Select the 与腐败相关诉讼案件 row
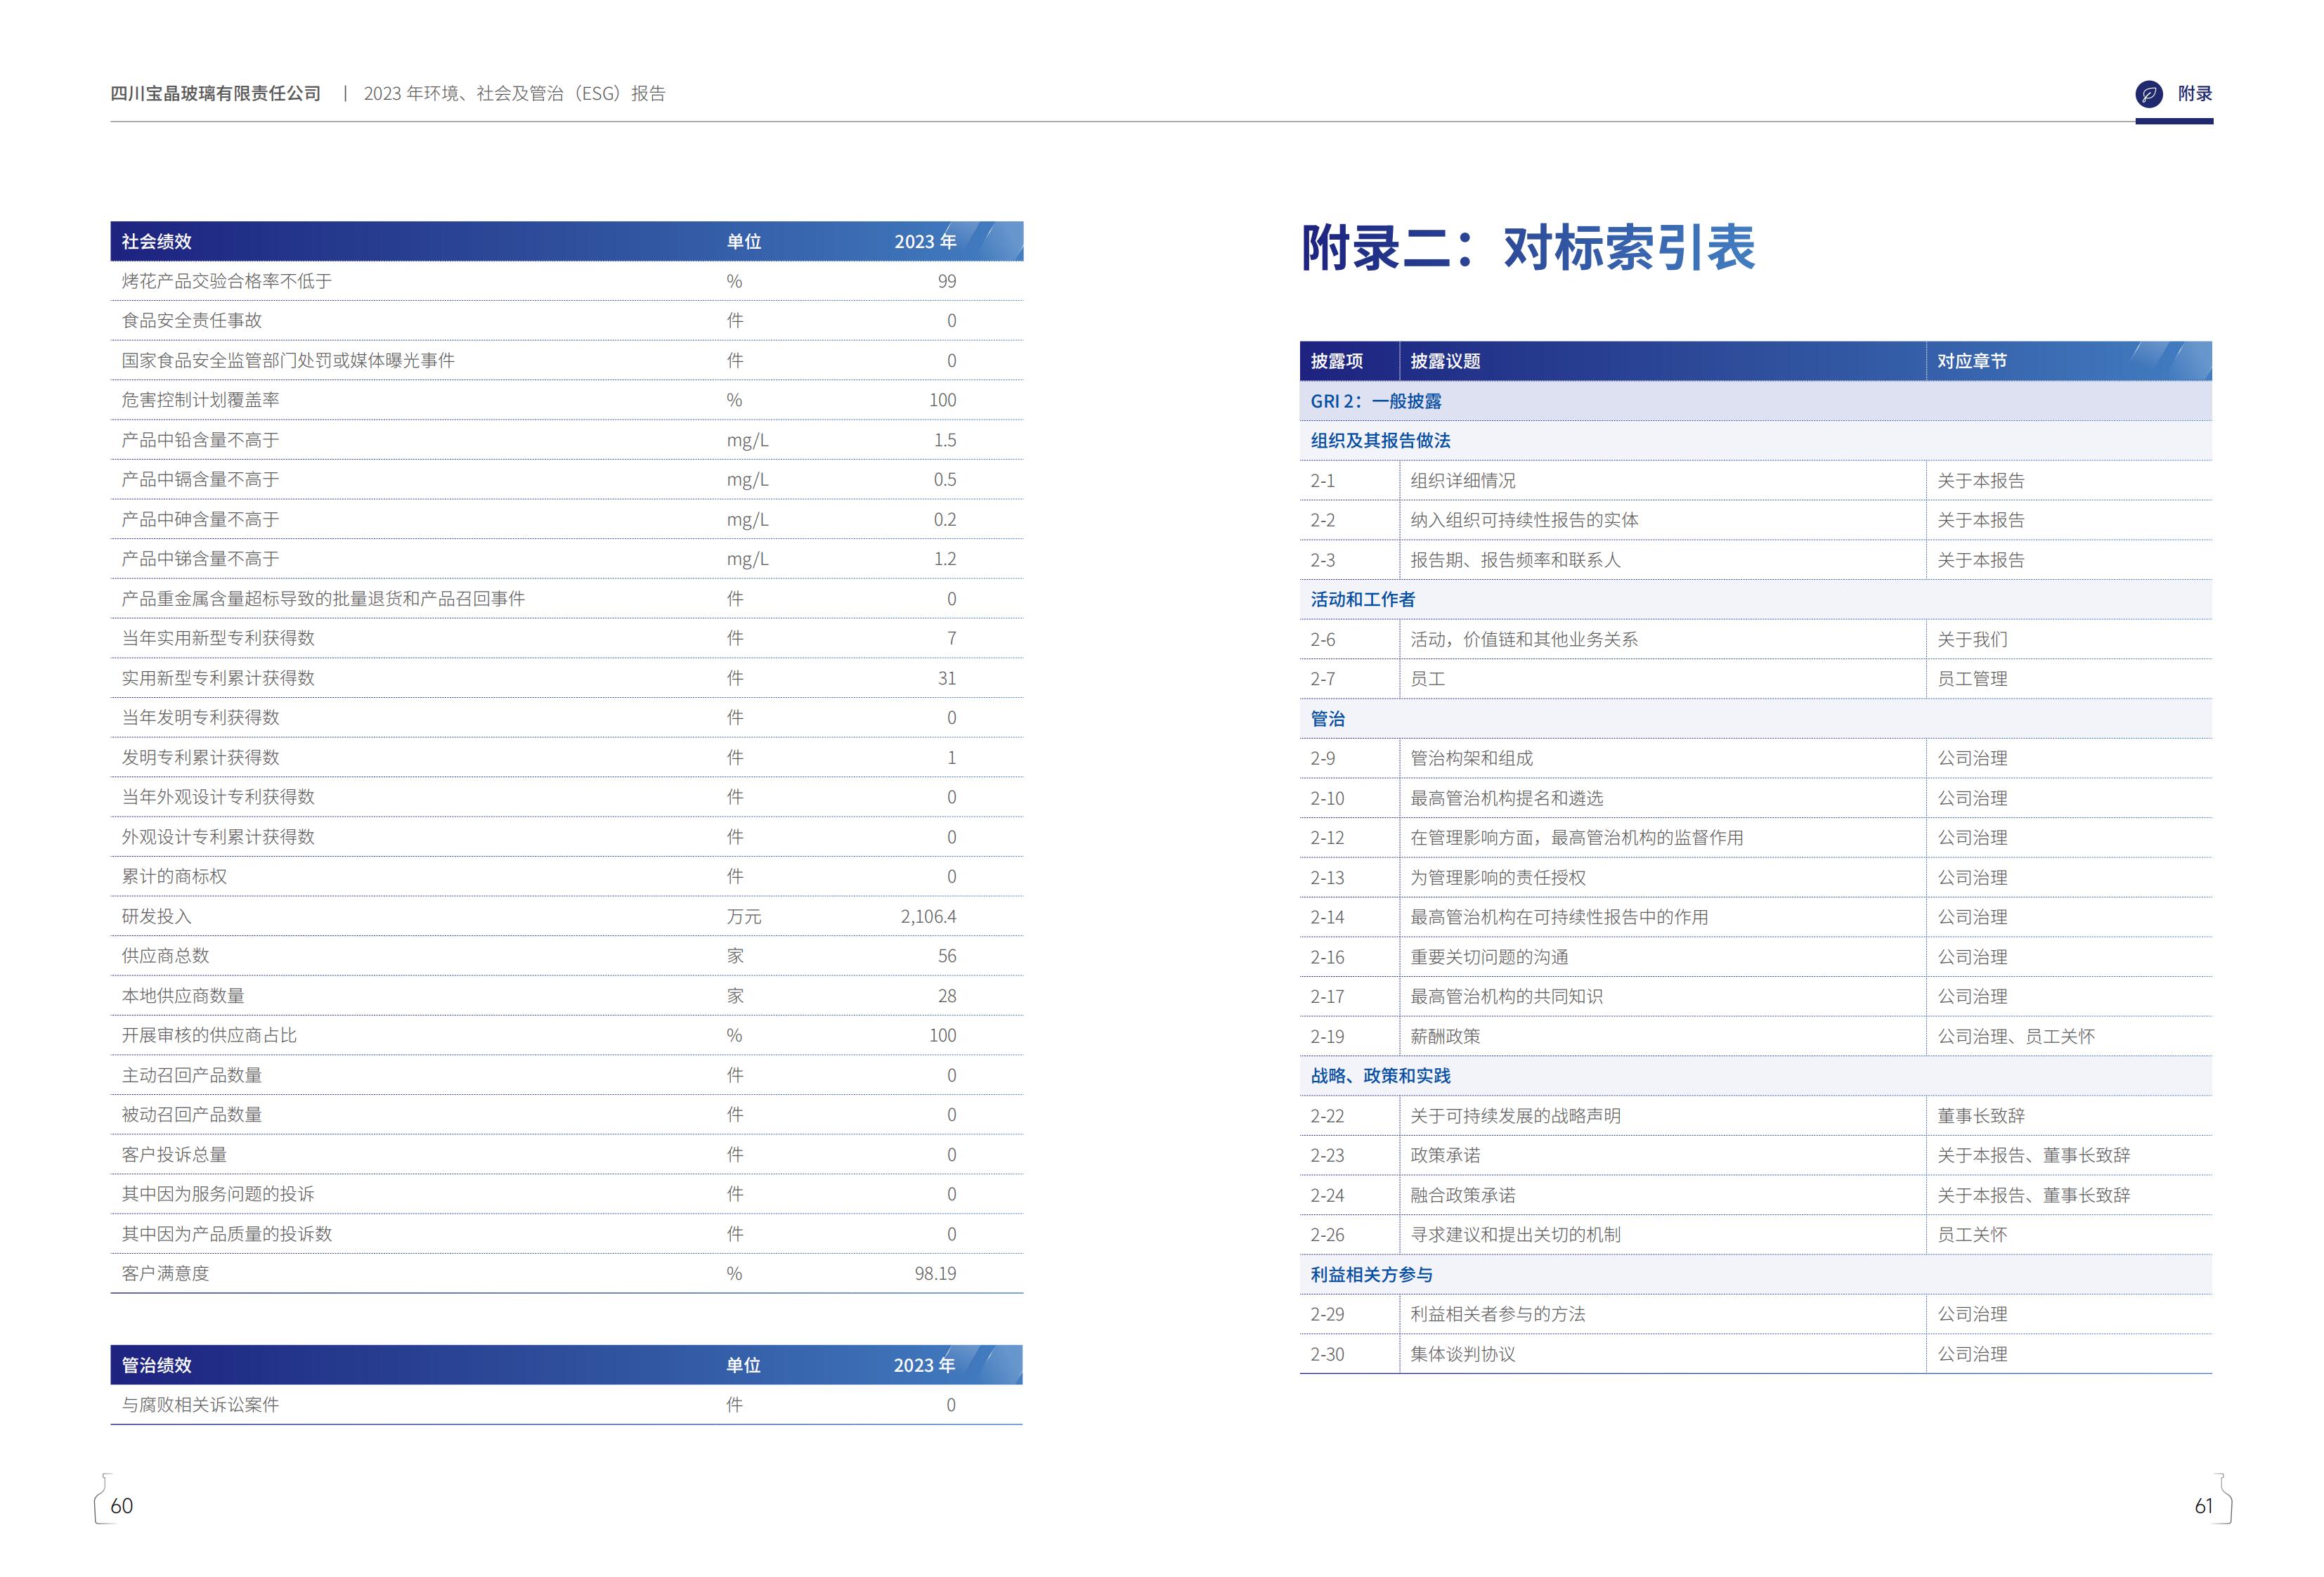 pyautogui.click(x=567, y=1405)
